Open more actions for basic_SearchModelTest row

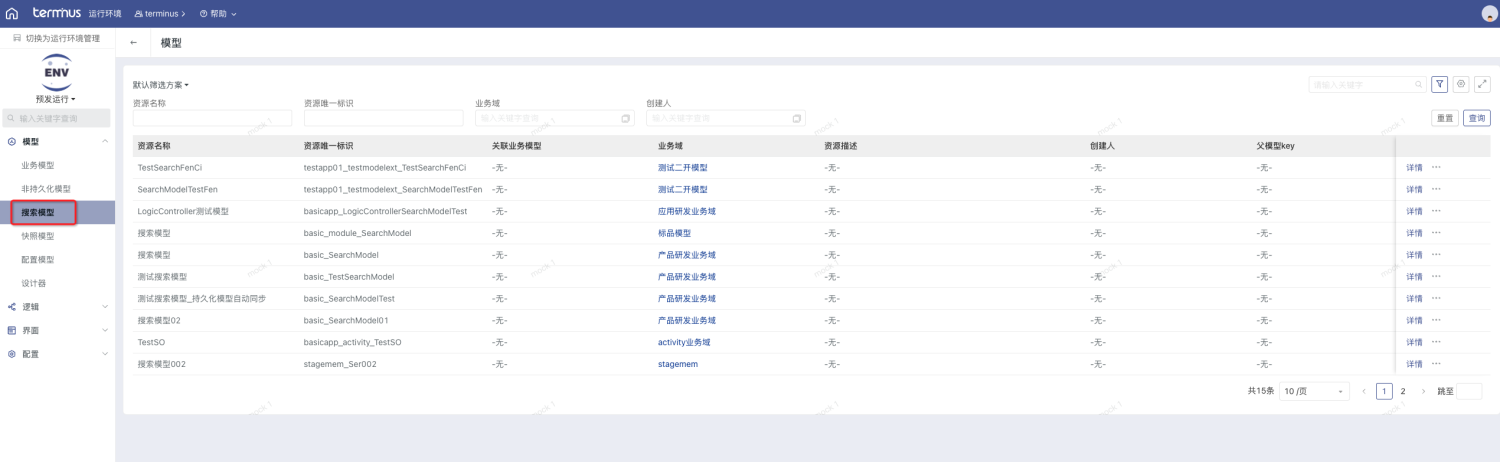[x=1436, y=299]
